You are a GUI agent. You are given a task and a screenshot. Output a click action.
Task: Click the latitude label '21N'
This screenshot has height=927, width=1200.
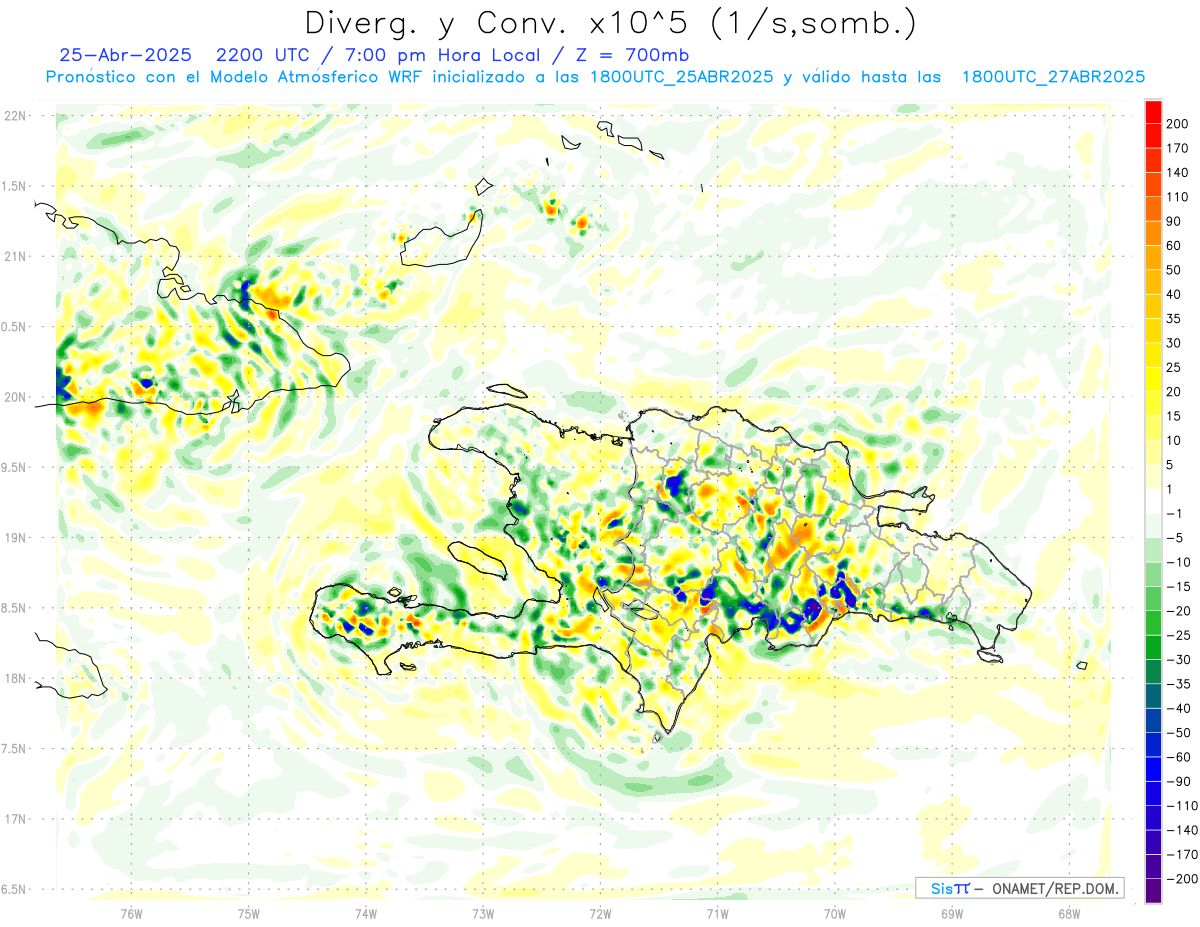pos(14,257)
